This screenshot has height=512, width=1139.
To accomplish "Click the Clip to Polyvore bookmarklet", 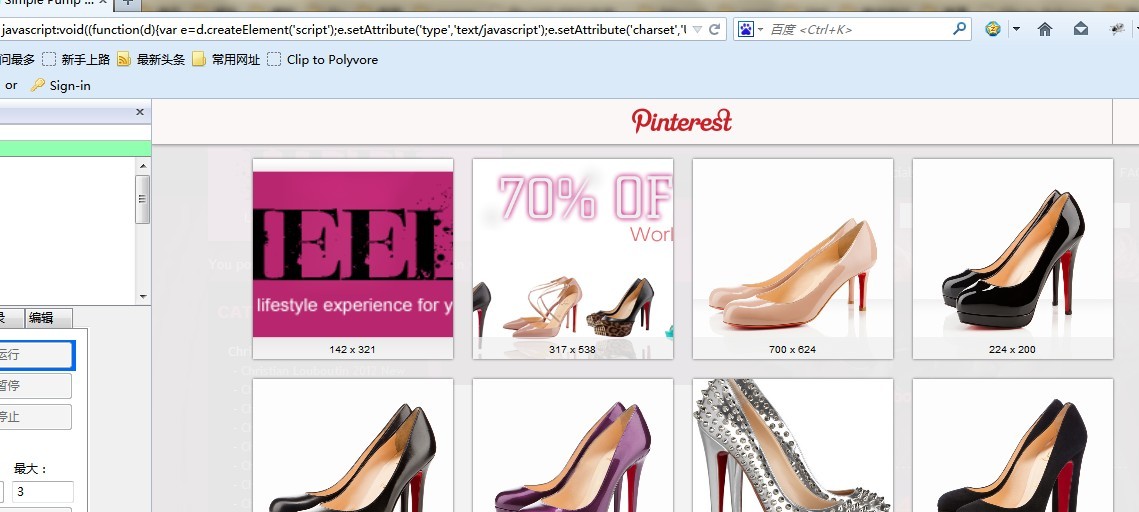I will click(x=323, y=60).
